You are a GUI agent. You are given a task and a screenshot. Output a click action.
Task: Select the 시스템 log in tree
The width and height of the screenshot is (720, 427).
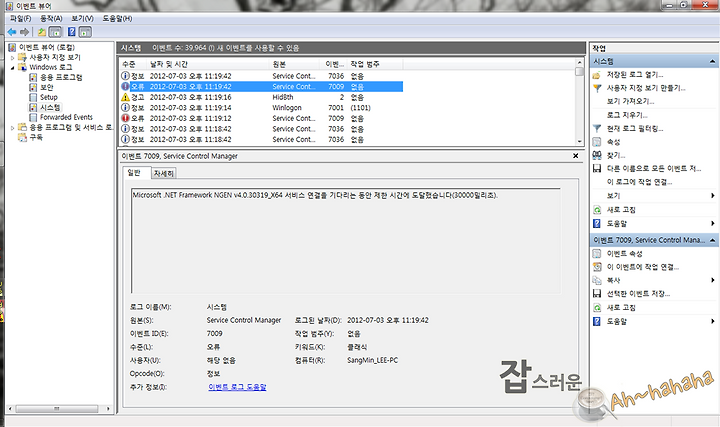(x=45, y=107)
